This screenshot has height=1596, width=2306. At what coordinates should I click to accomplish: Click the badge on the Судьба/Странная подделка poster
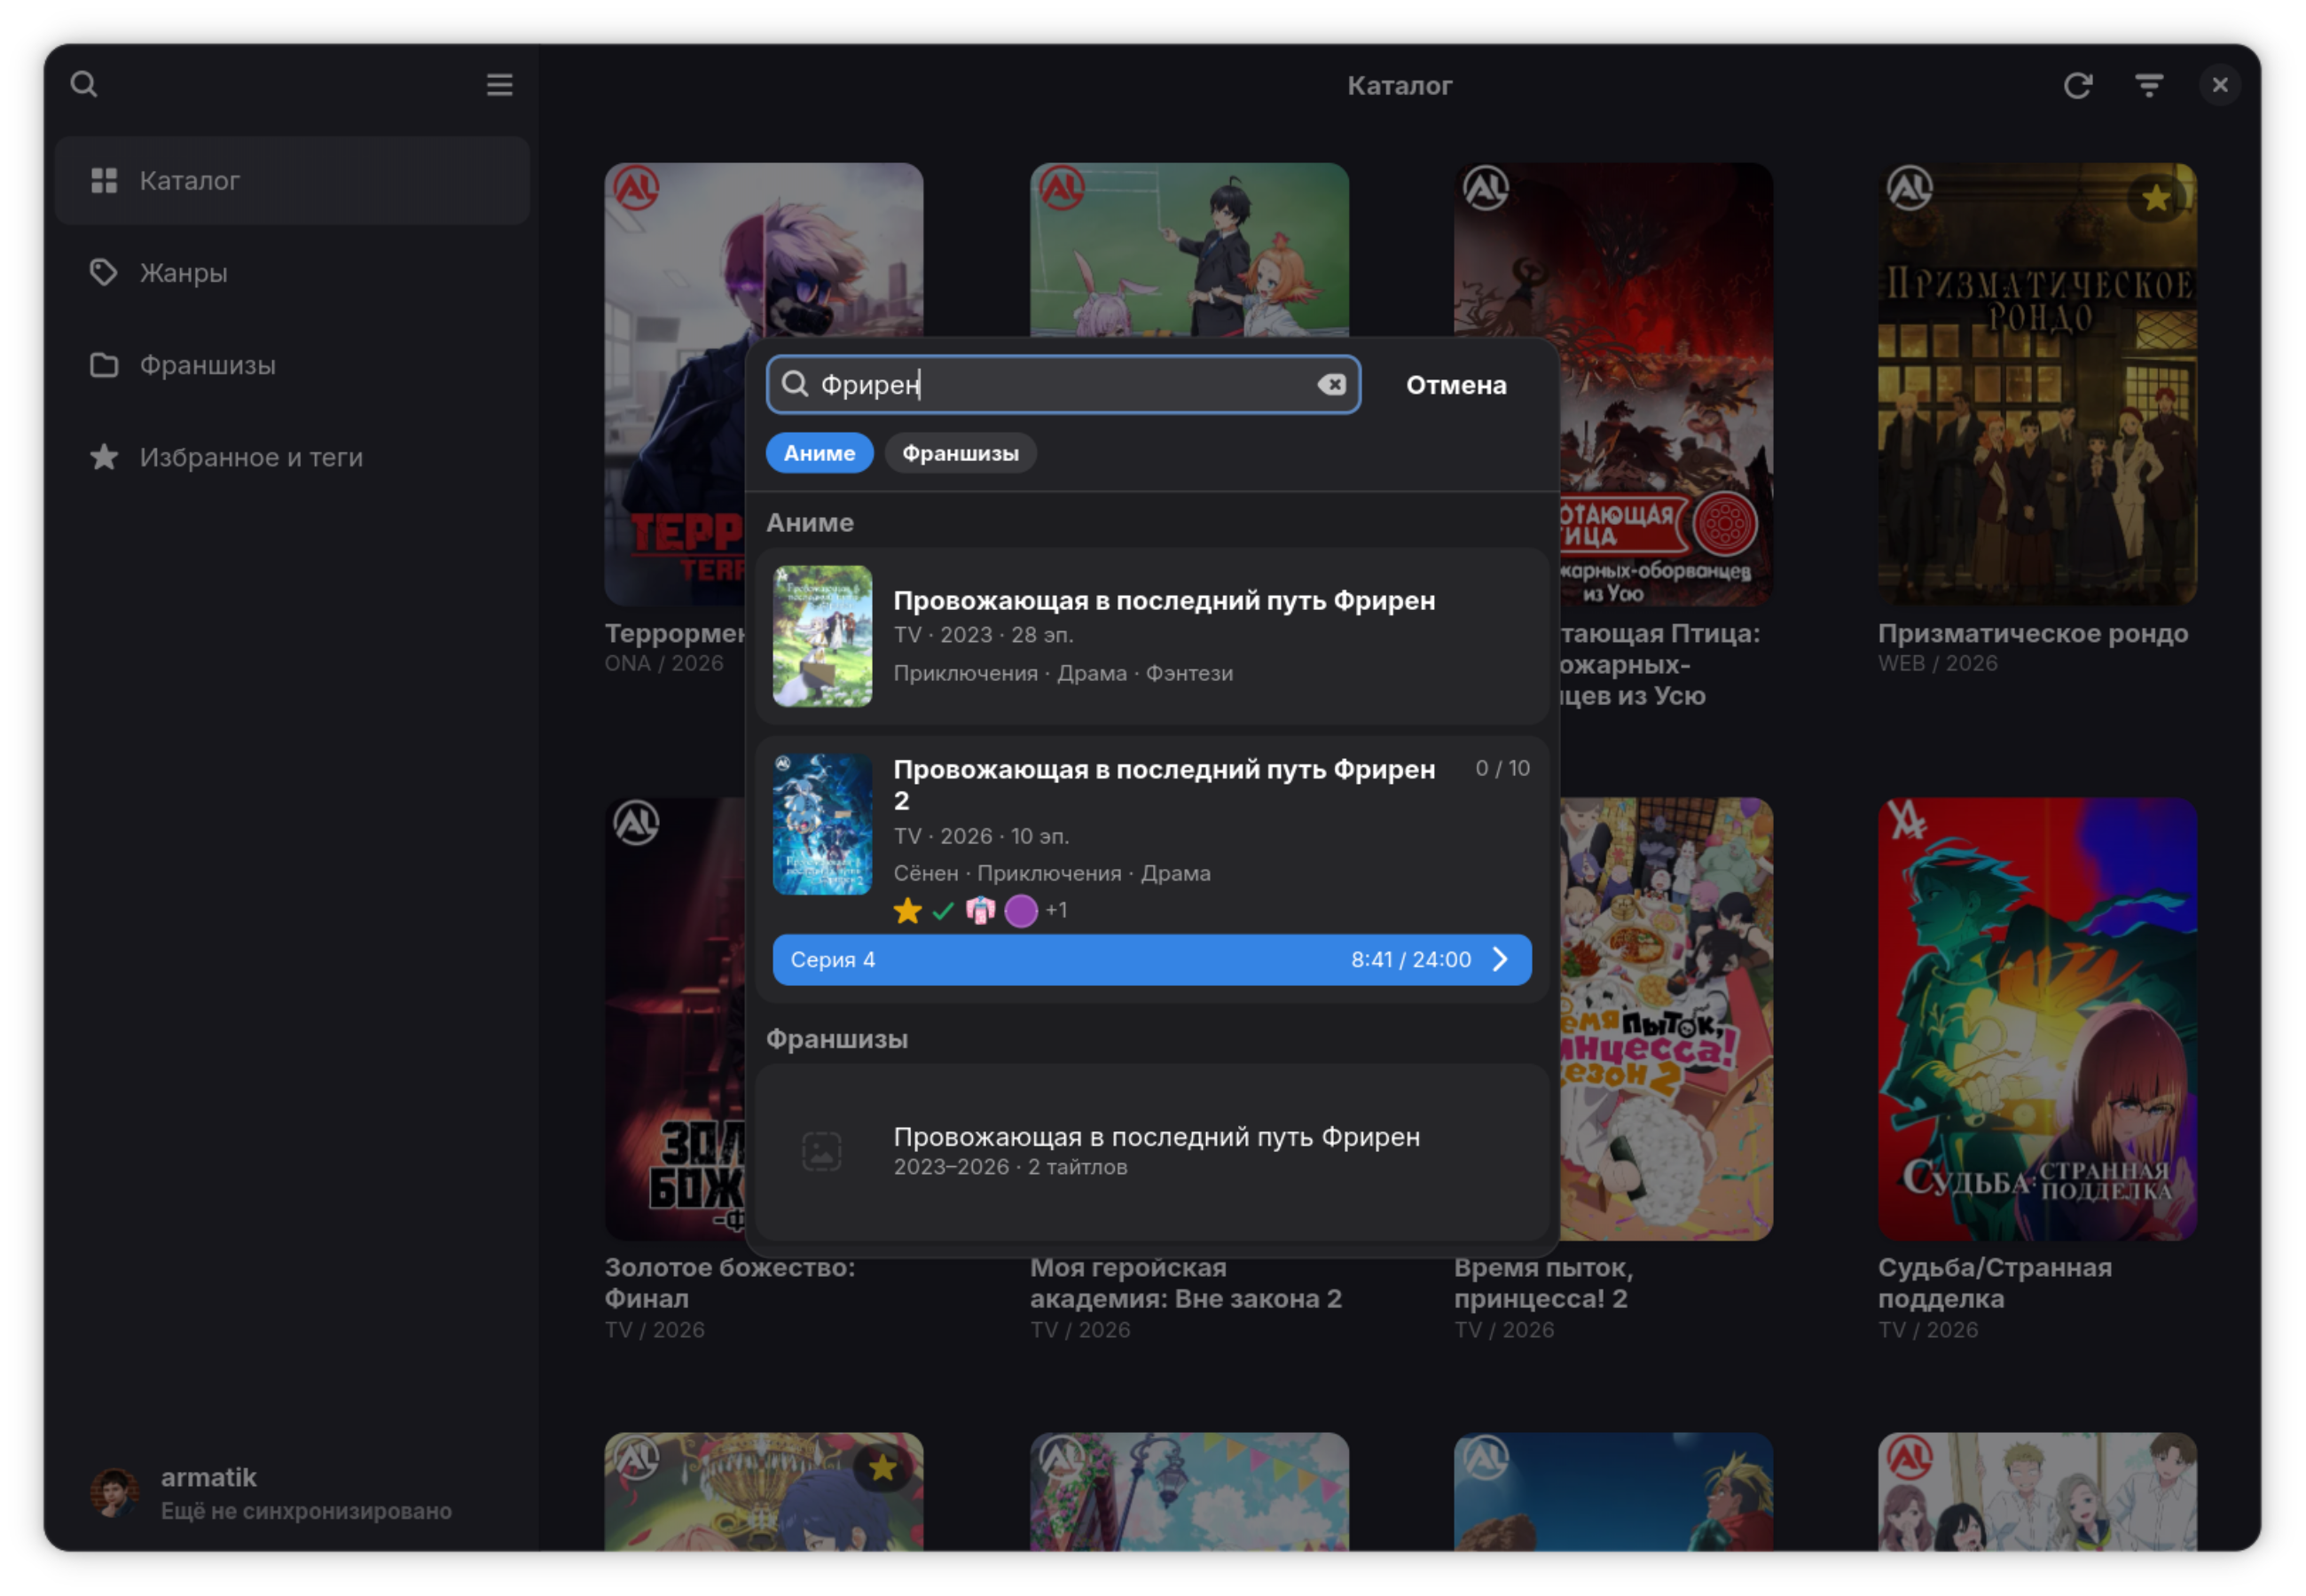(1907, 822)
